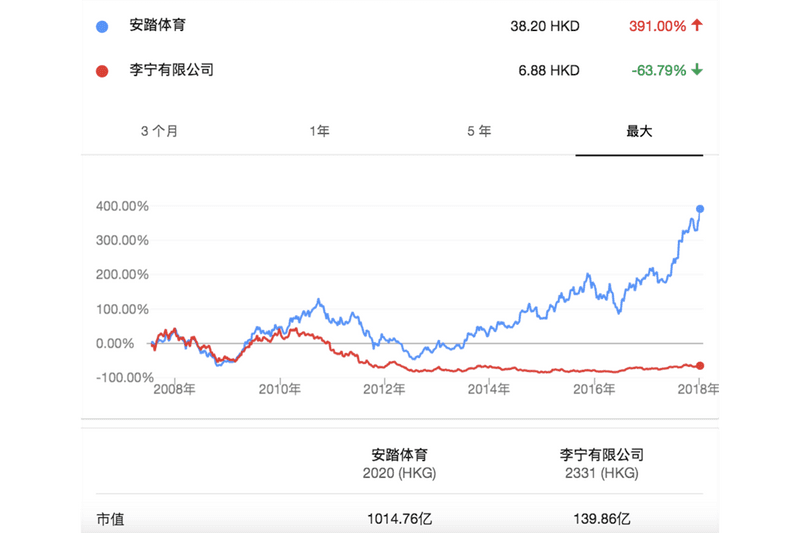Click the blue endpoint marker on chart

coord(700,209)
